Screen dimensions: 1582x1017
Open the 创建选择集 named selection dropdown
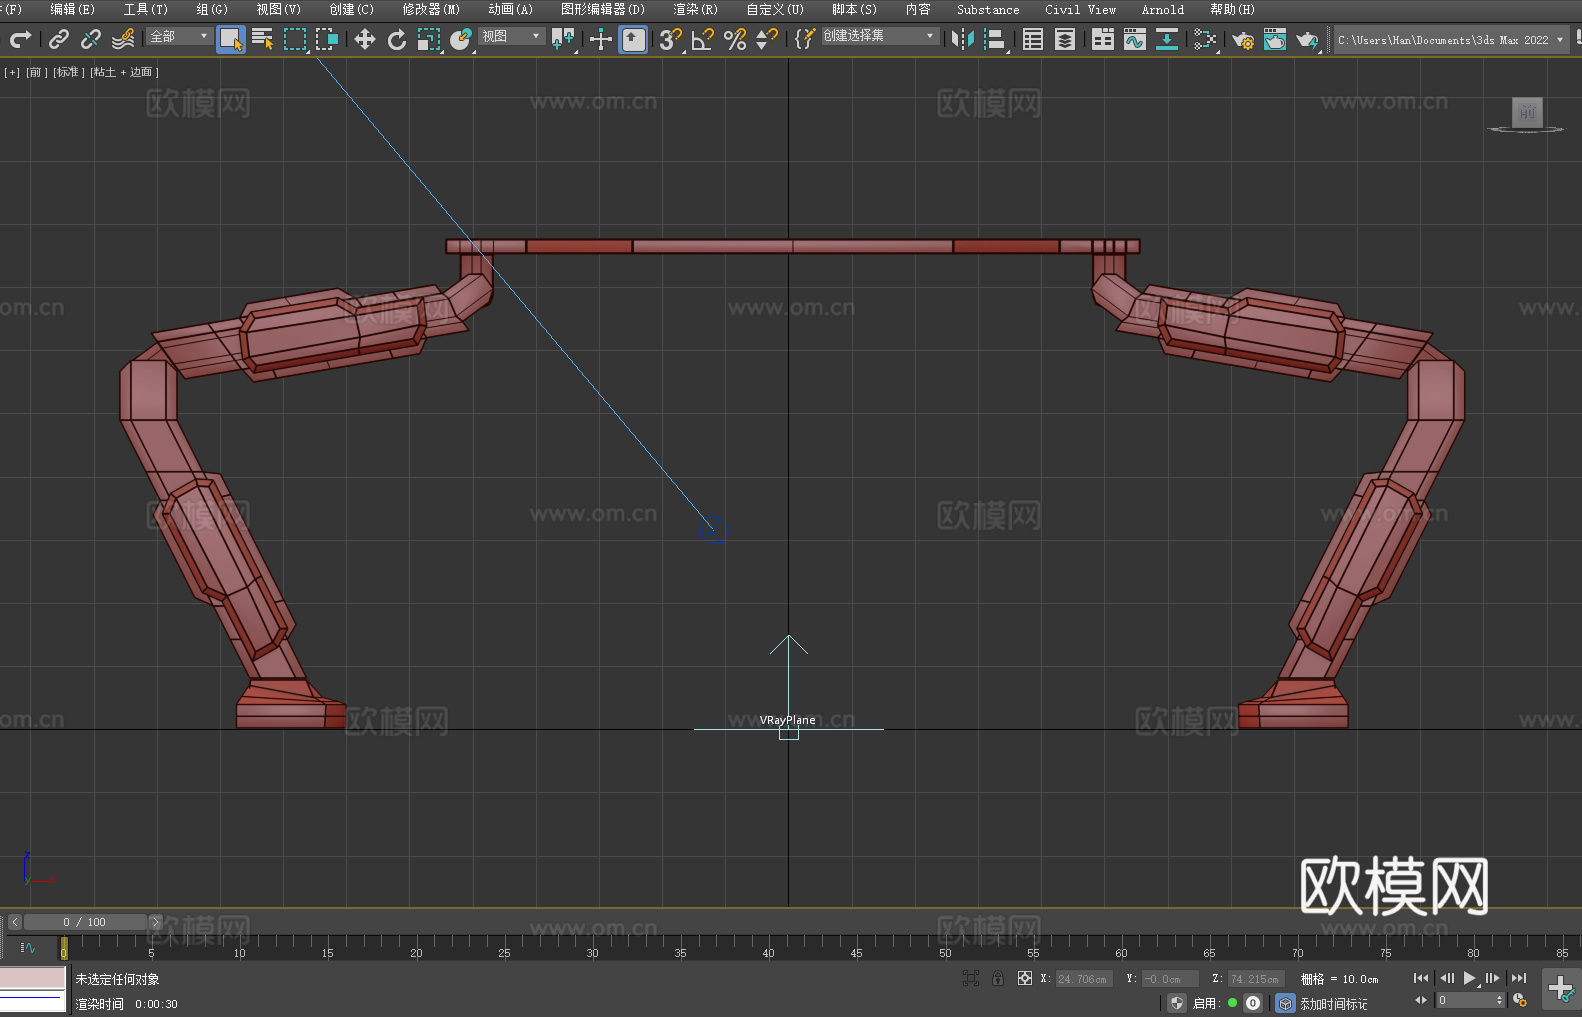(x=880, y=36)
